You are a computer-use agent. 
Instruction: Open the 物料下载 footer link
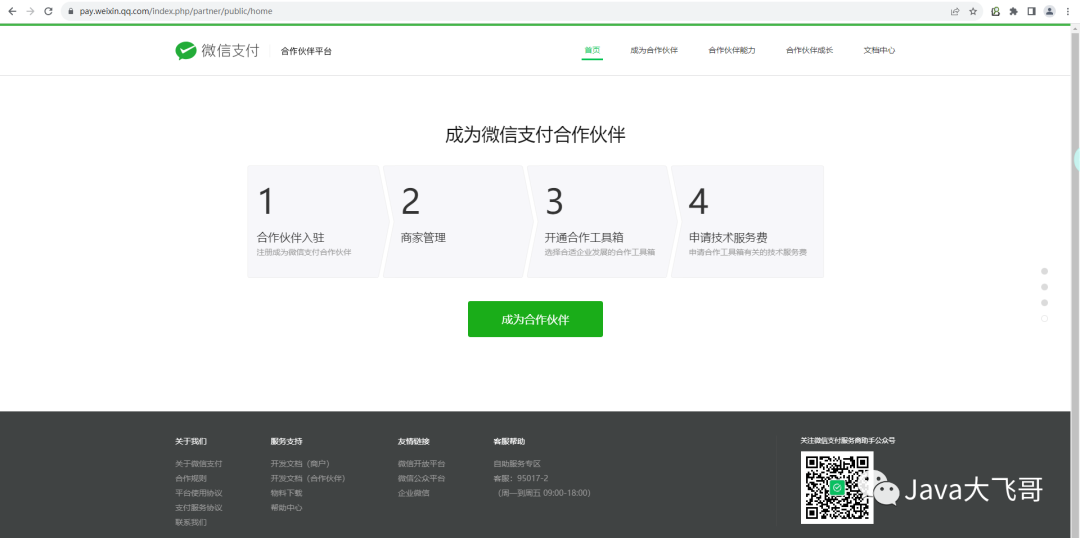pyautogui.click(x=287, y=493)
